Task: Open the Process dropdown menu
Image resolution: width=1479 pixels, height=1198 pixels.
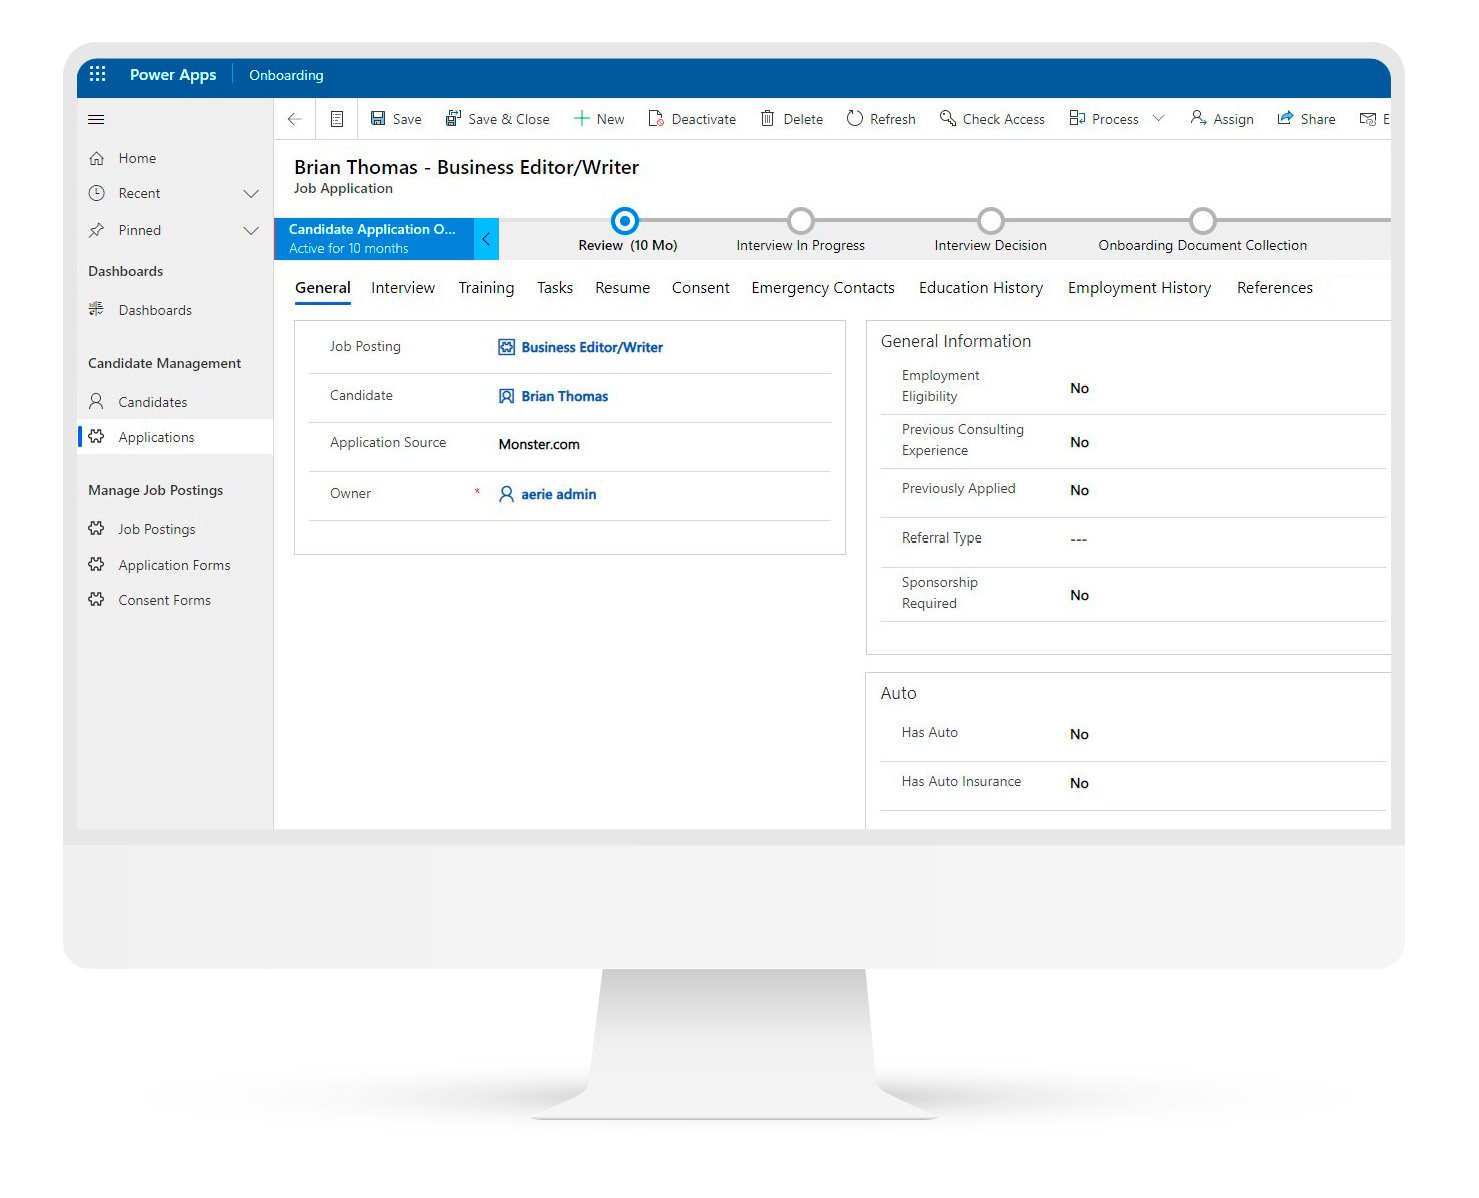Action: pyautogui.click(x=1158, y=119)
